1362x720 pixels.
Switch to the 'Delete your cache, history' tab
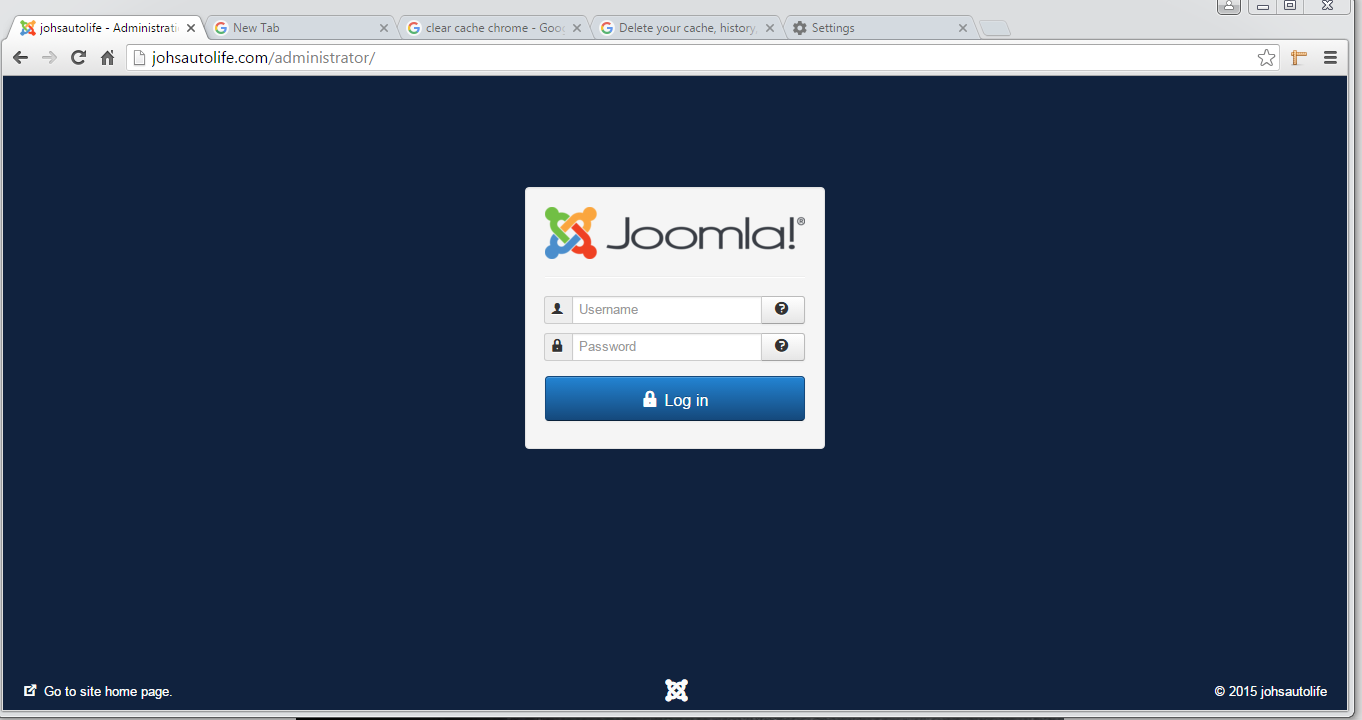678,28
